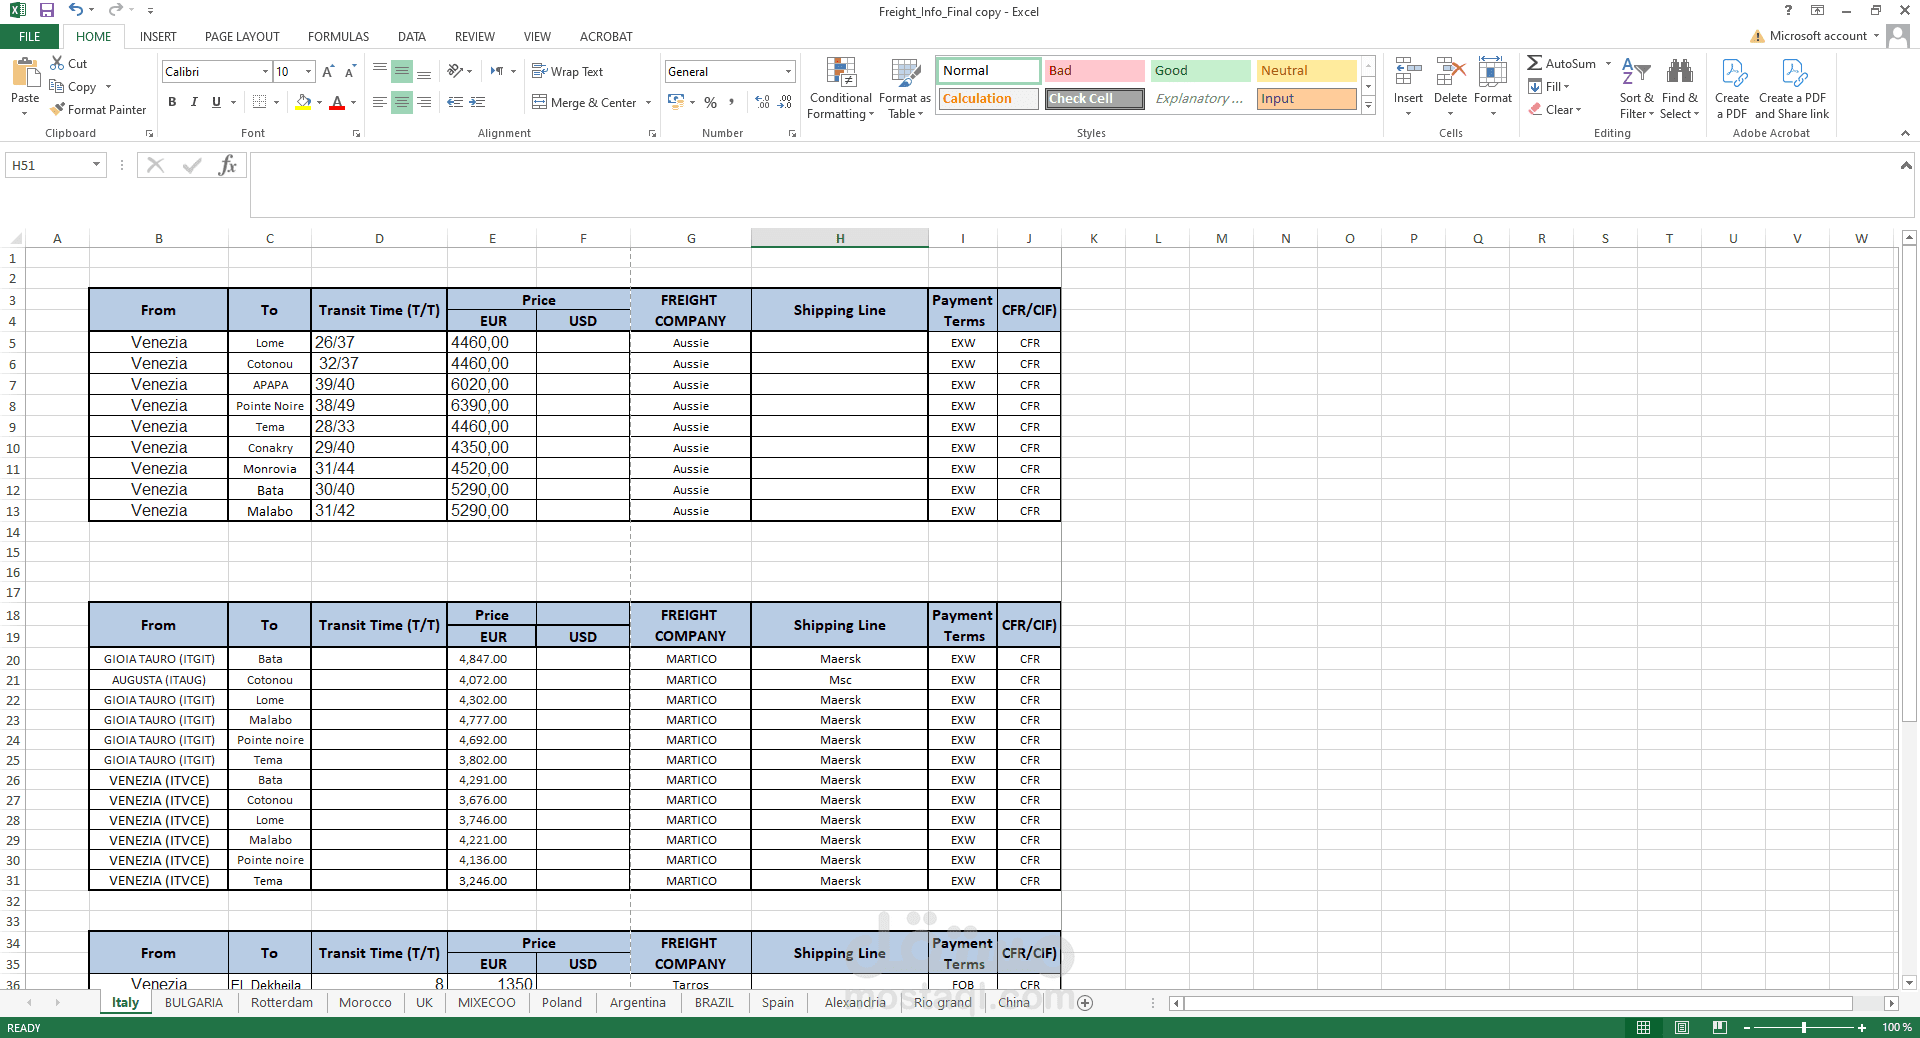Toggle Bold formatting
Viewport: 1920px width, 1038px height.
point(172,102)
